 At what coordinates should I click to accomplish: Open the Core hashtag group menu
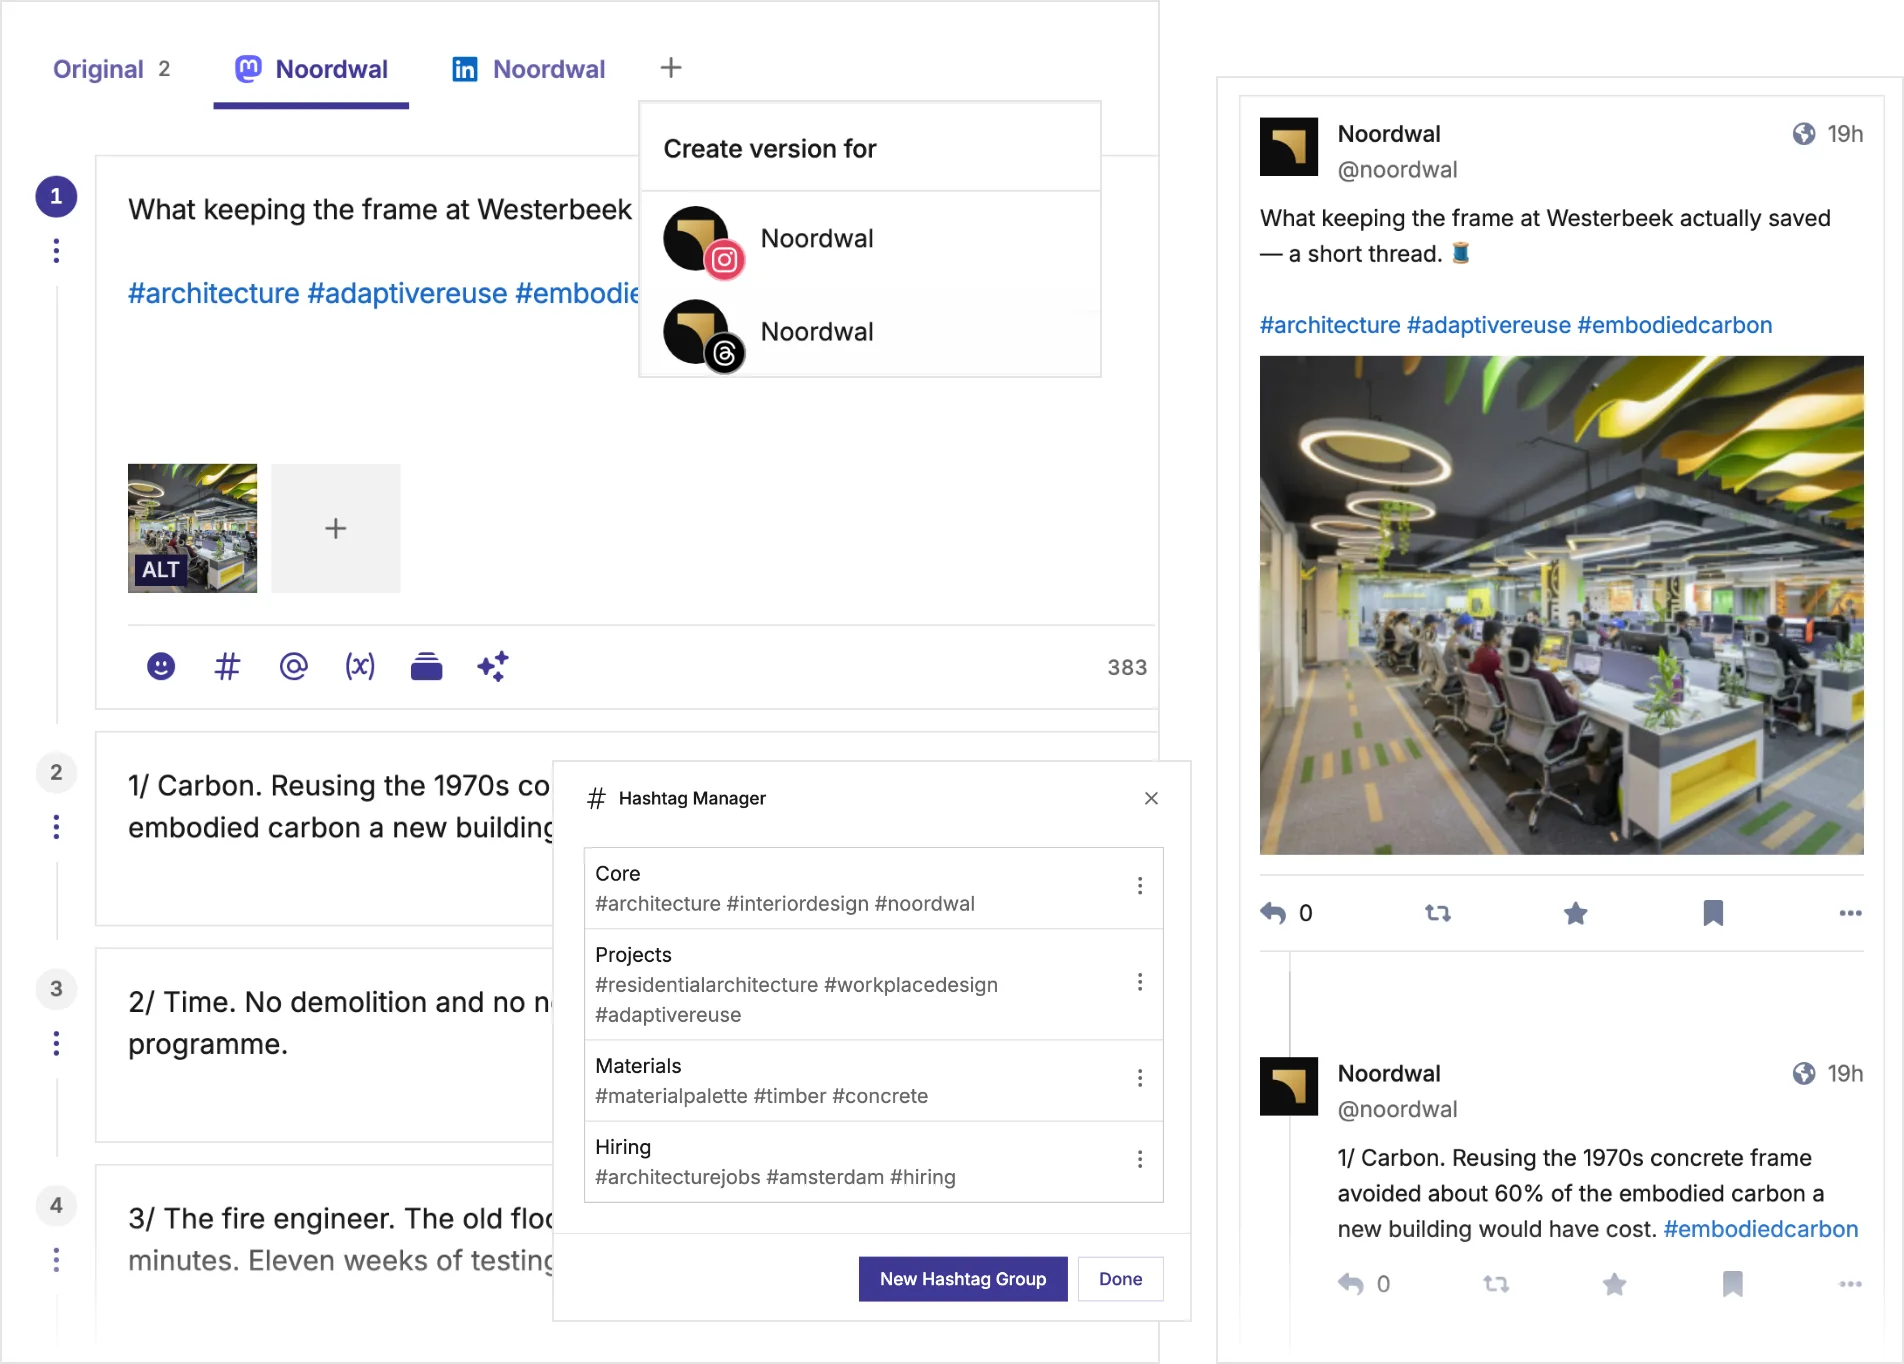pyautogui.click(x=1140, y=886)
